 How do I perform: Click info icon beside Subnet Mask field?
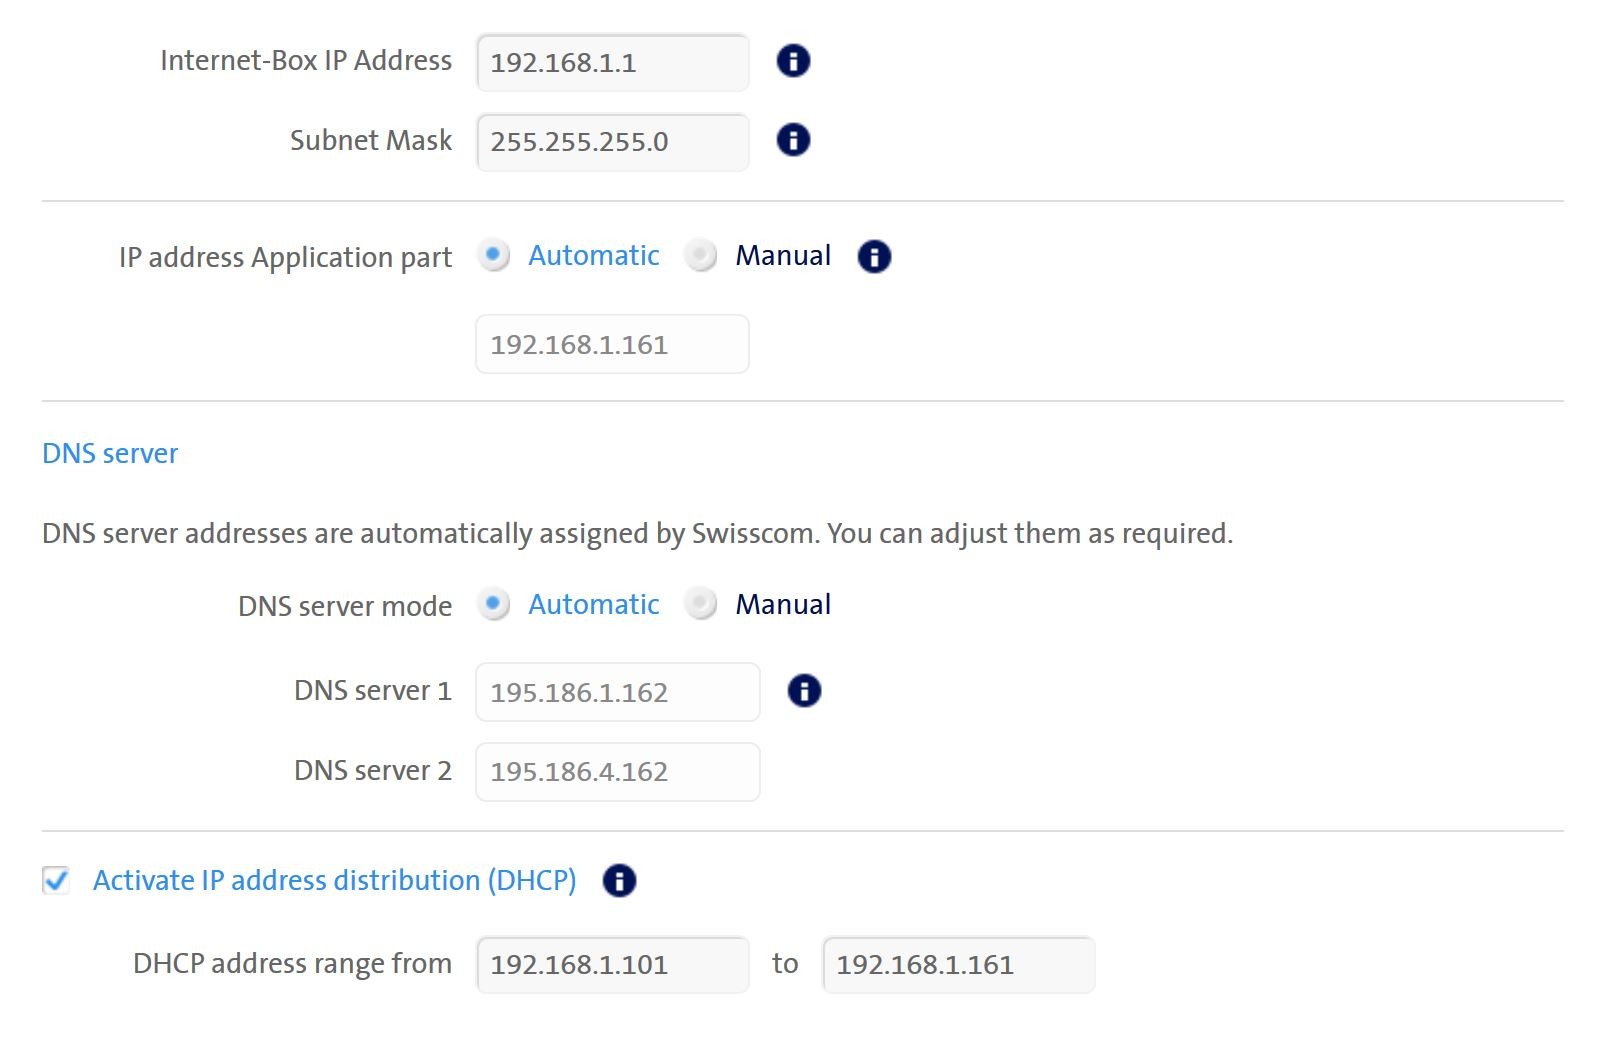[793, 140]
